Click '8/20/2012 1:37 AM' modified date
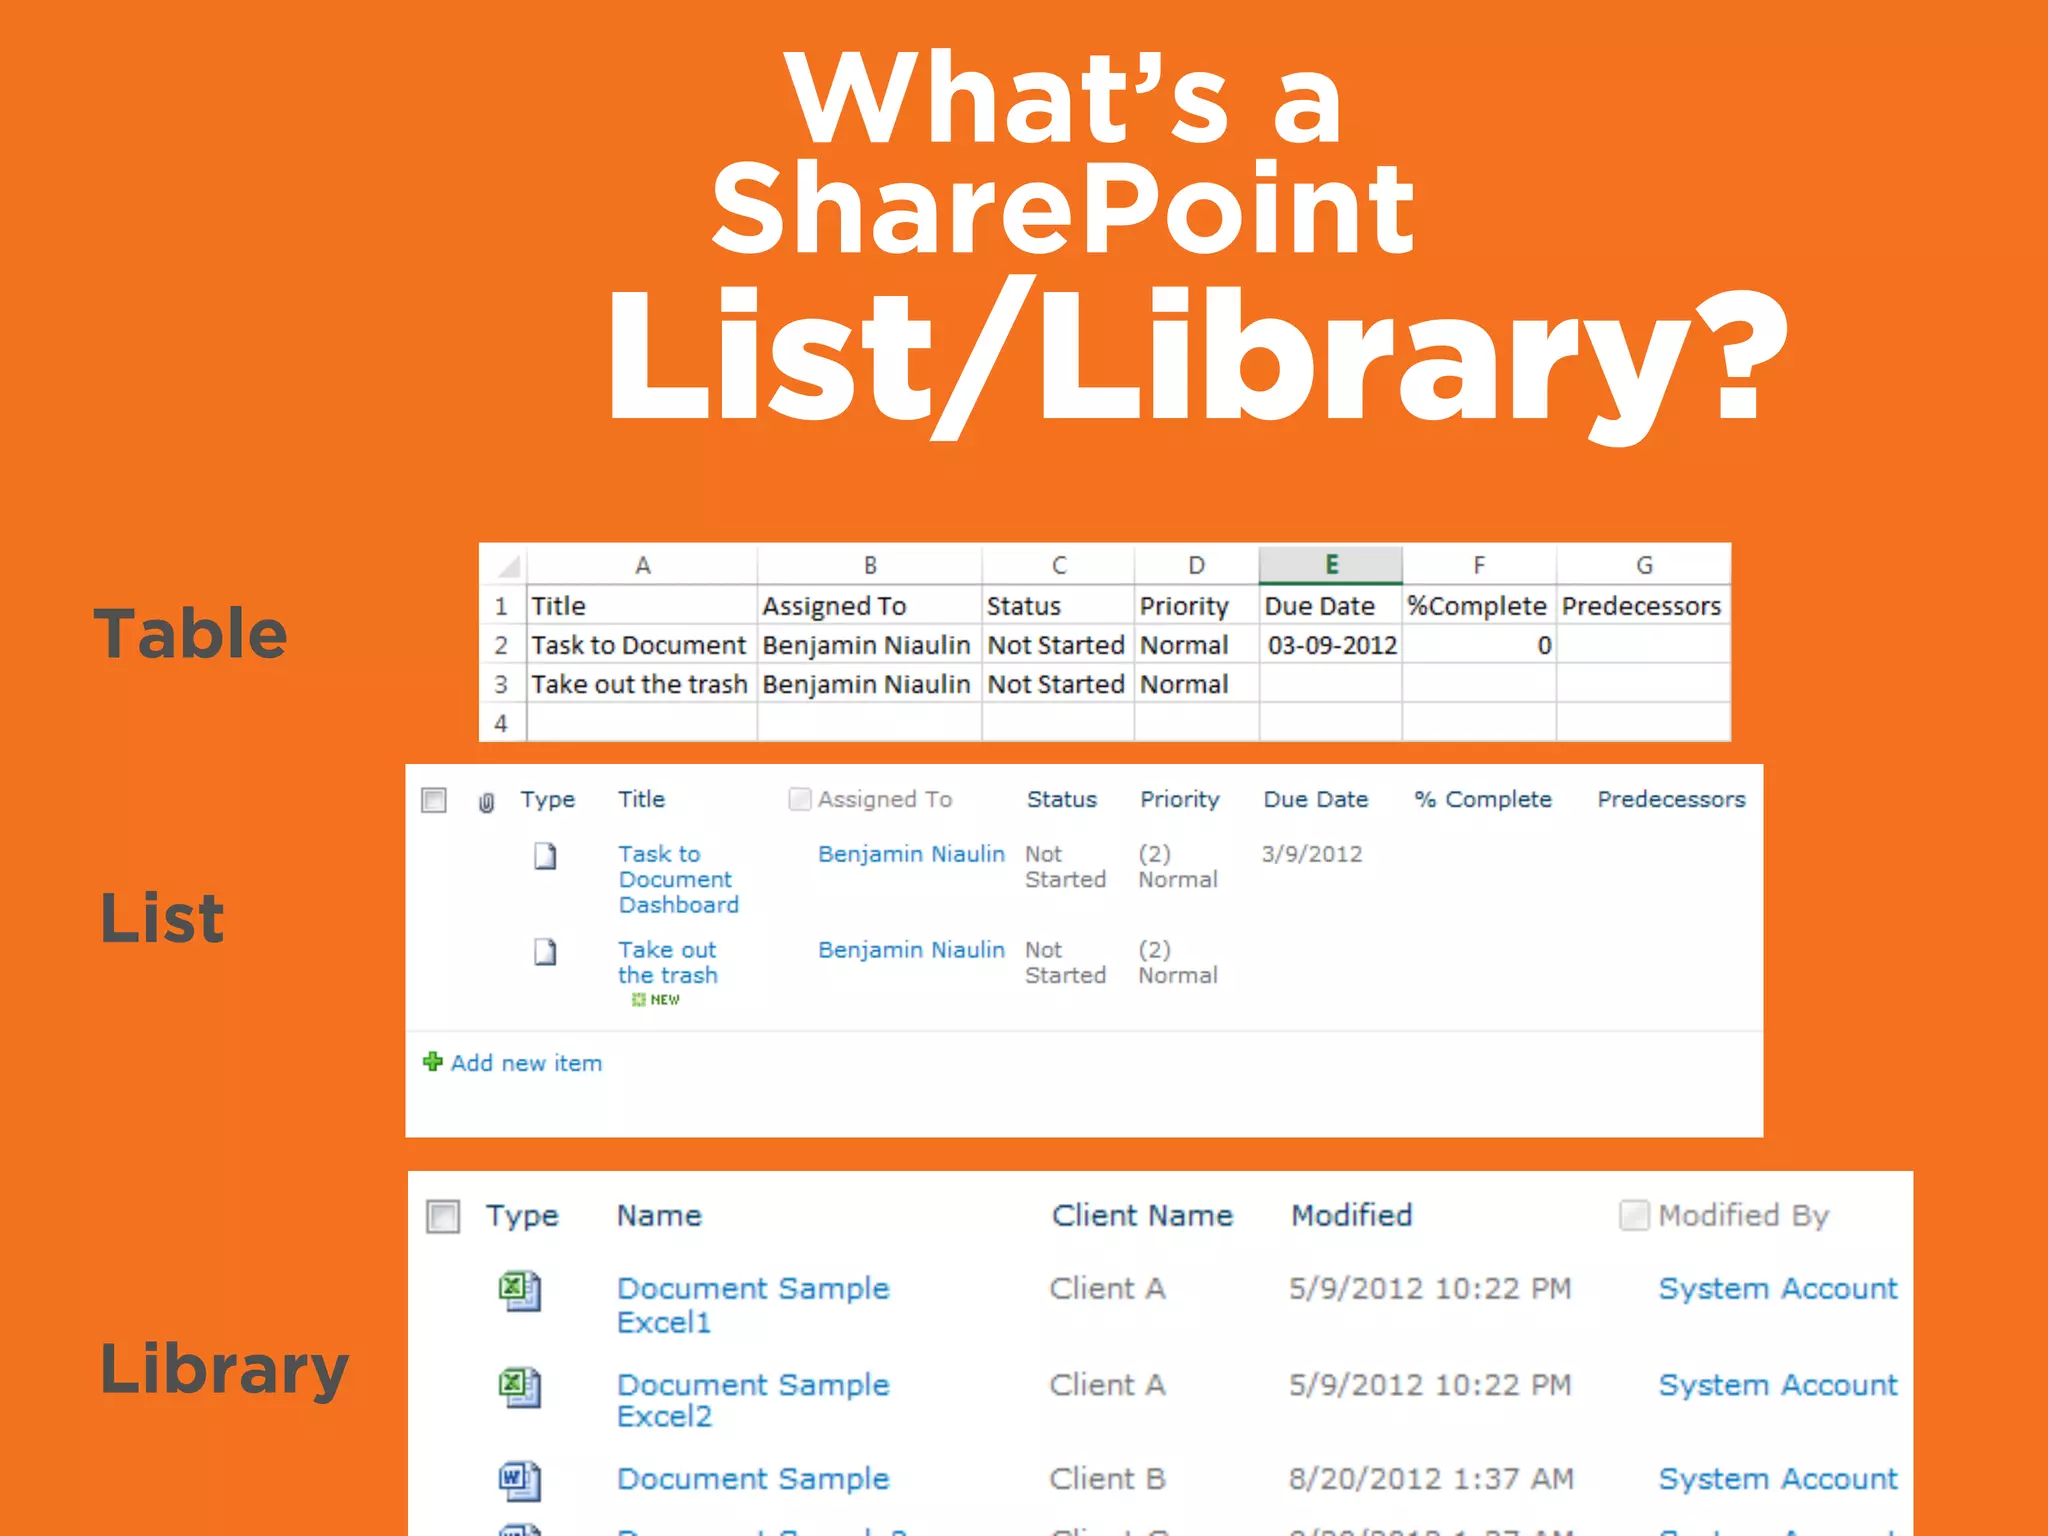This screenshot has width=2048, height=1536. click(x=1431, y=1478)
